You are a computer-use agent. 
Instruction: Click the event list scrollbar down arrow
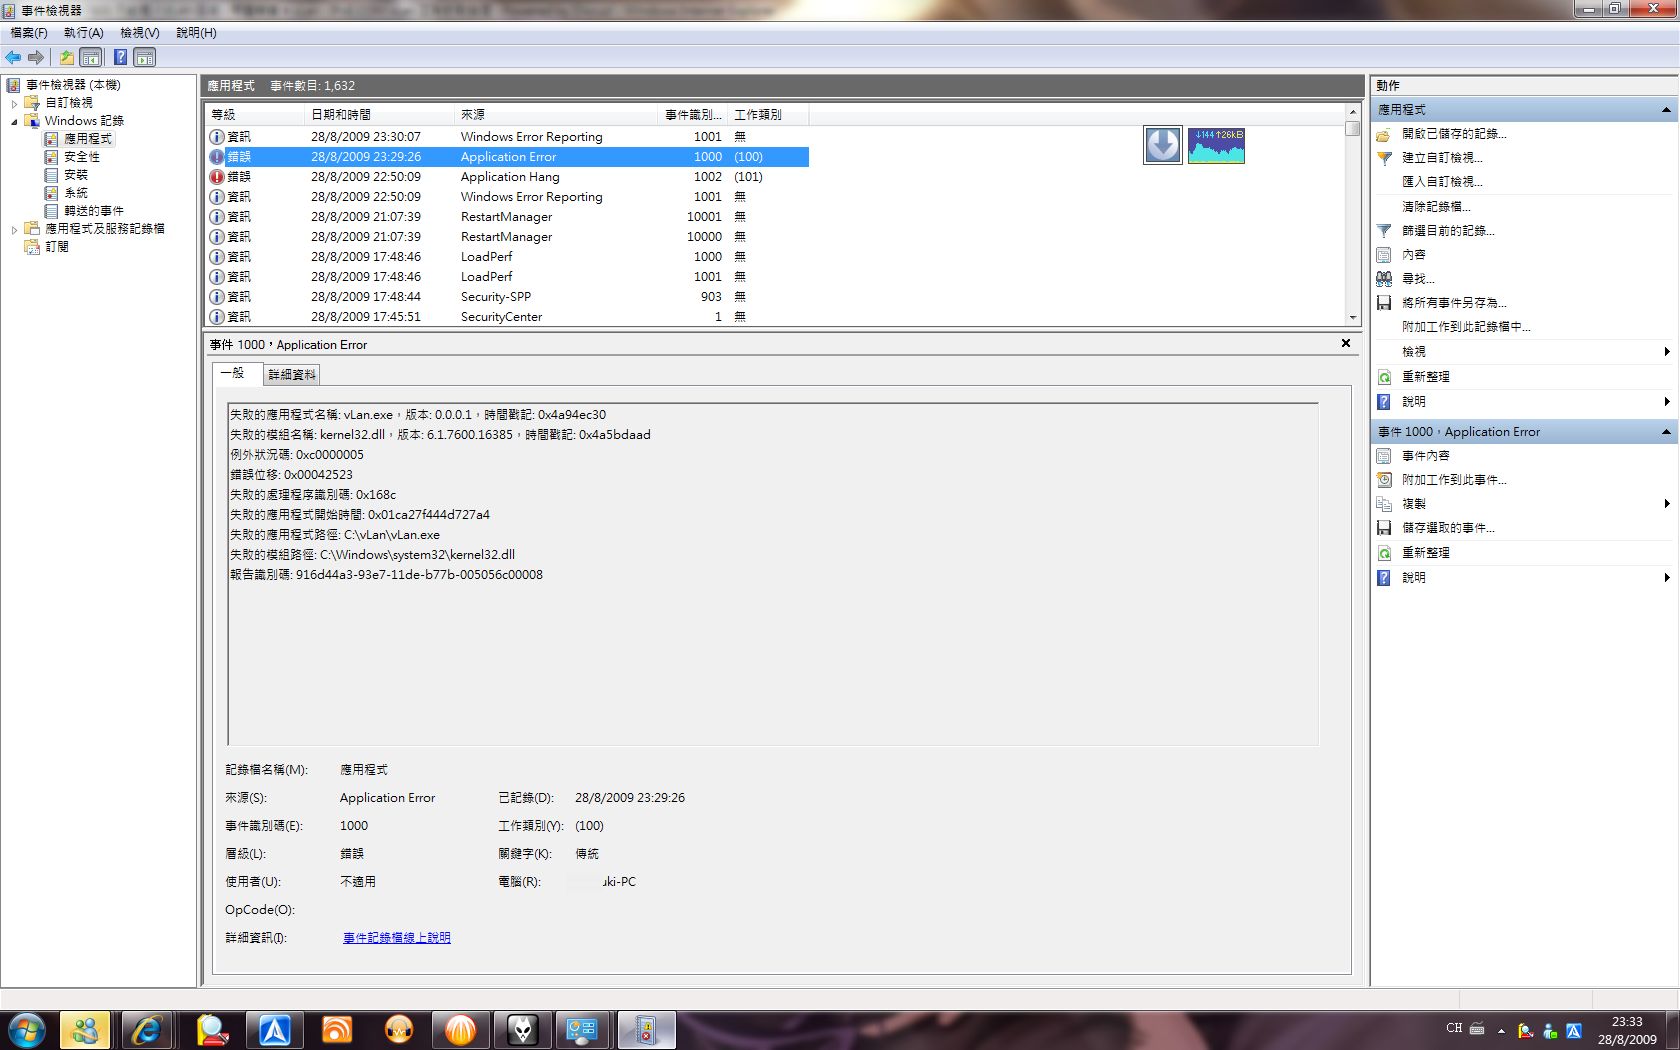(x=1353, y=318)
